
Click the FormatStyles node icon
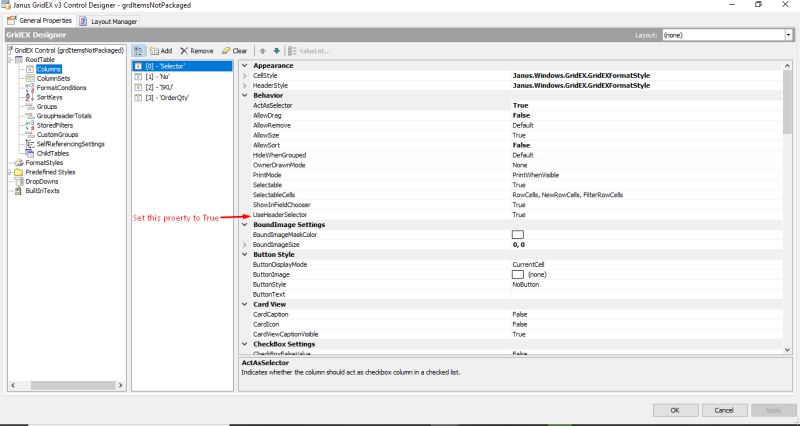tap(19, 163)
